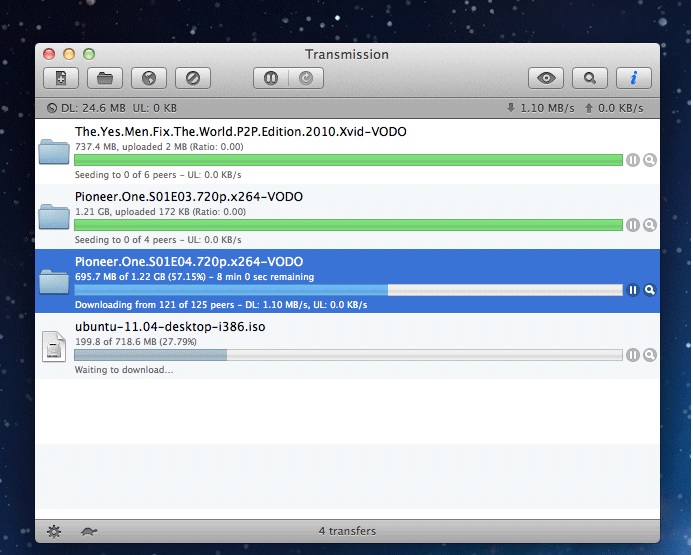Toggle Quick Look with the eye button
The width and height of the screenshot is (693, 555).
click(x=547, y=78)
